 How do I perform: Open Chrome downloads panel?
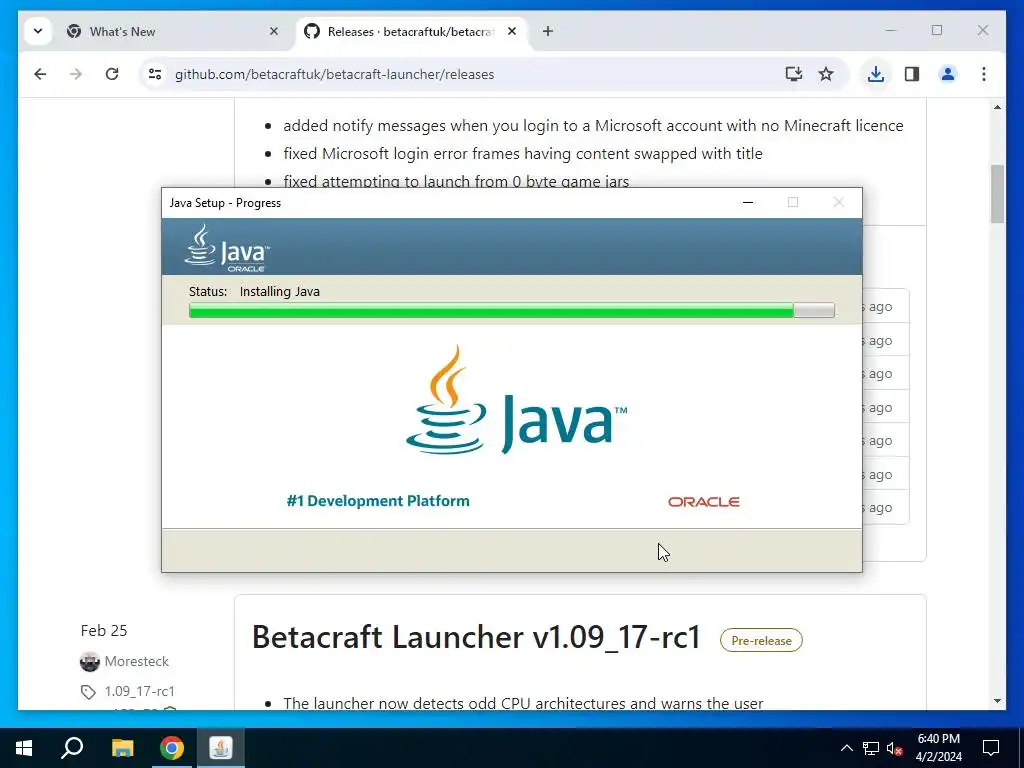[876, 74]
